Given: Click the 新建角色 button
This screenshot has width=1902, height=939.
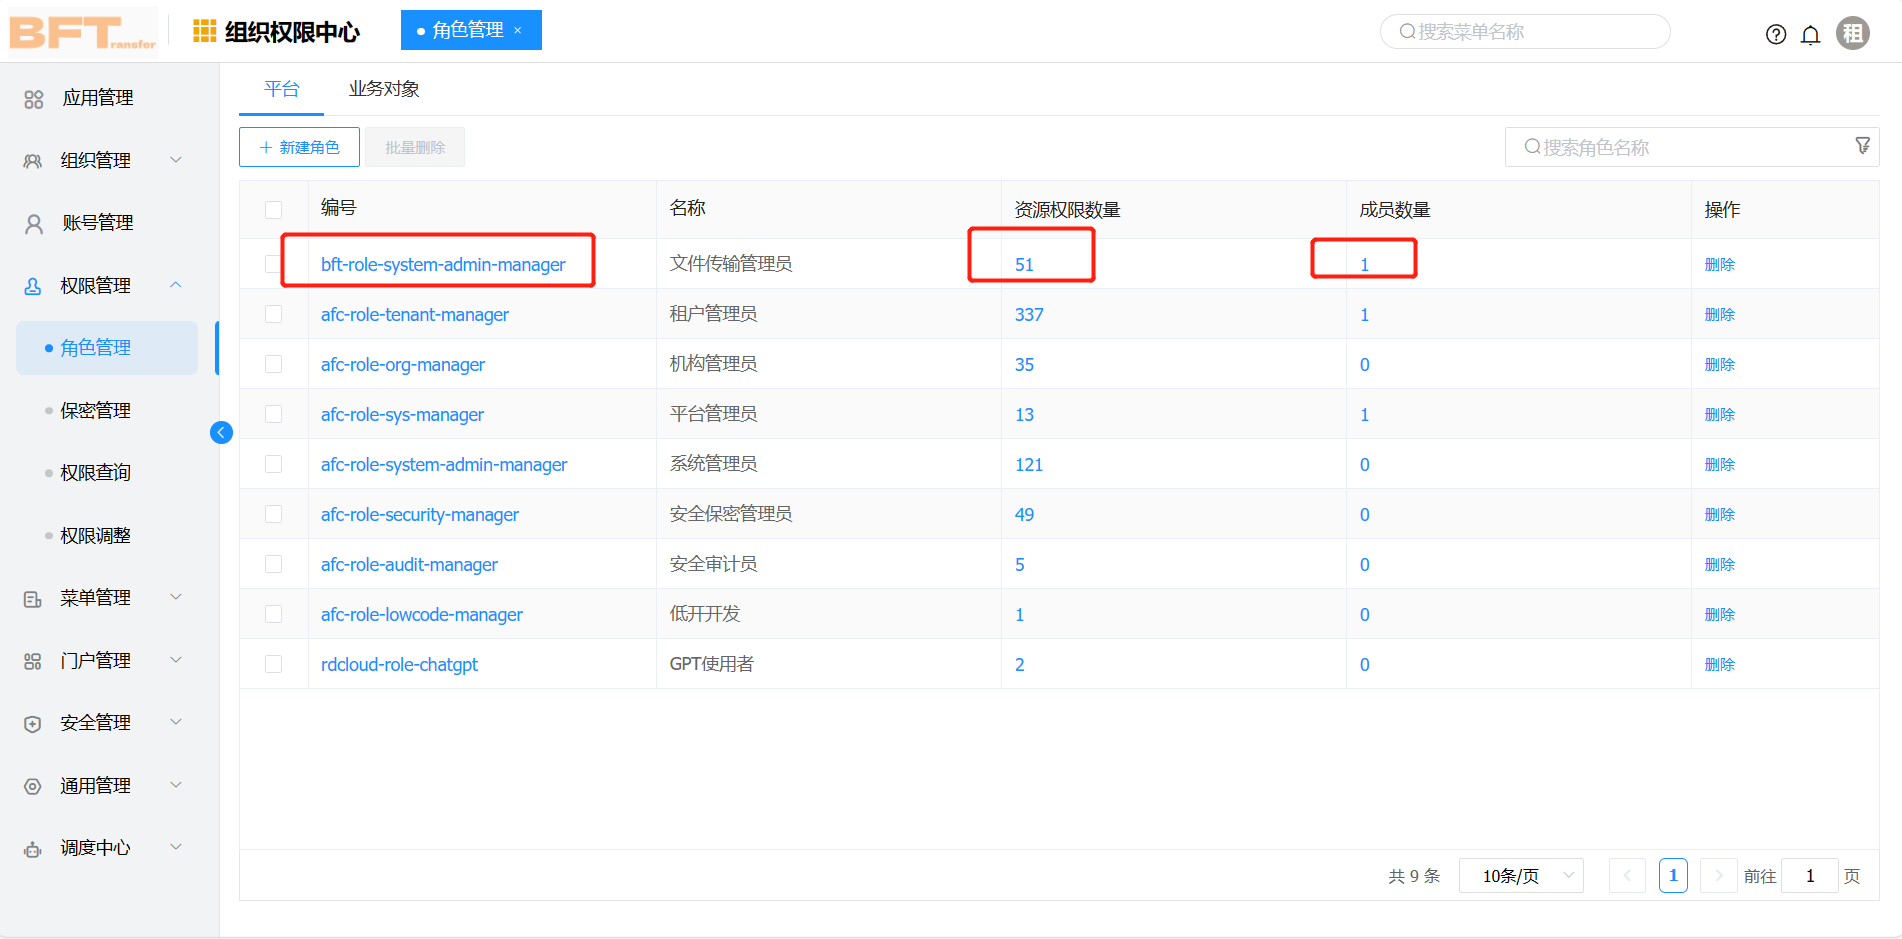Looking at the screenshot, I should [299, 146].
